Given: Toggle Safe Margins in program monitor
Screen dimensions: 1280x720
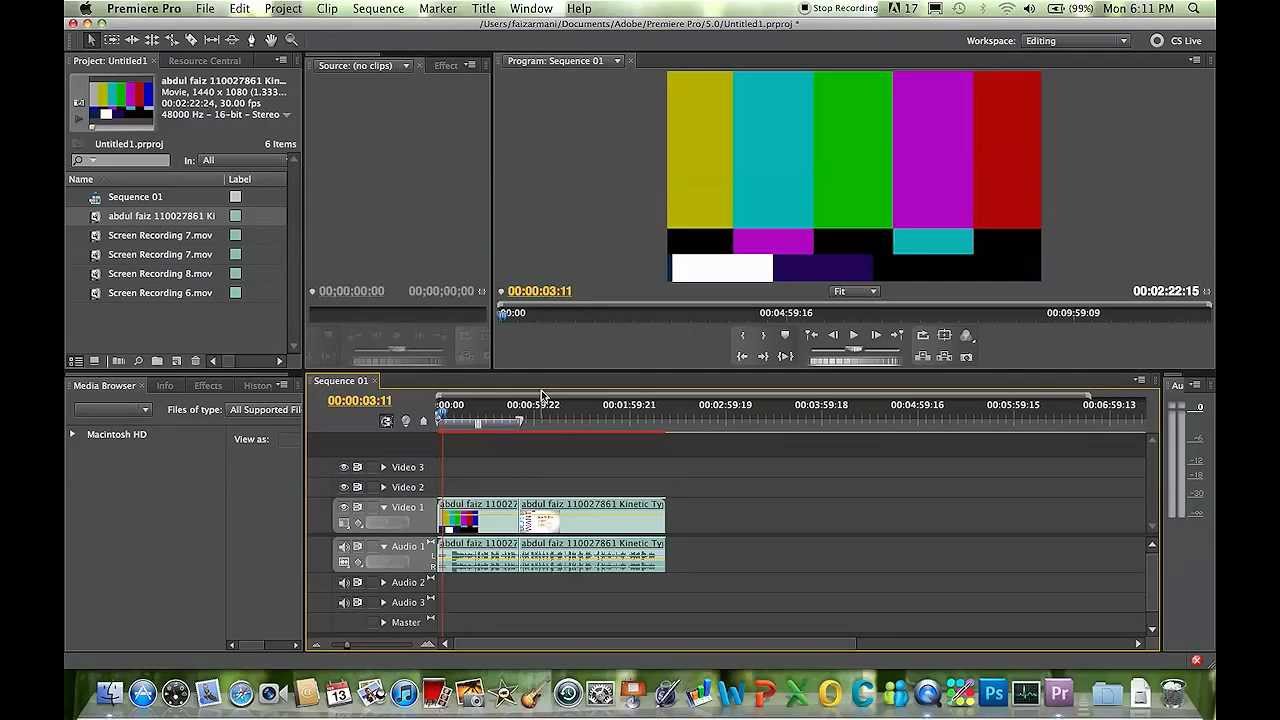Looking at the screenshot, I should [945, 335].
